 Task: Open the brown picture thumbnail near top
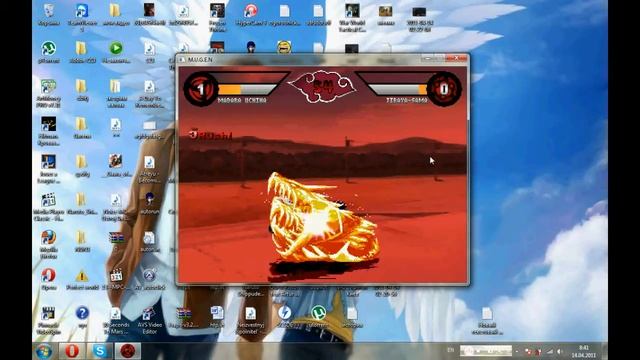tap(385, 11)
